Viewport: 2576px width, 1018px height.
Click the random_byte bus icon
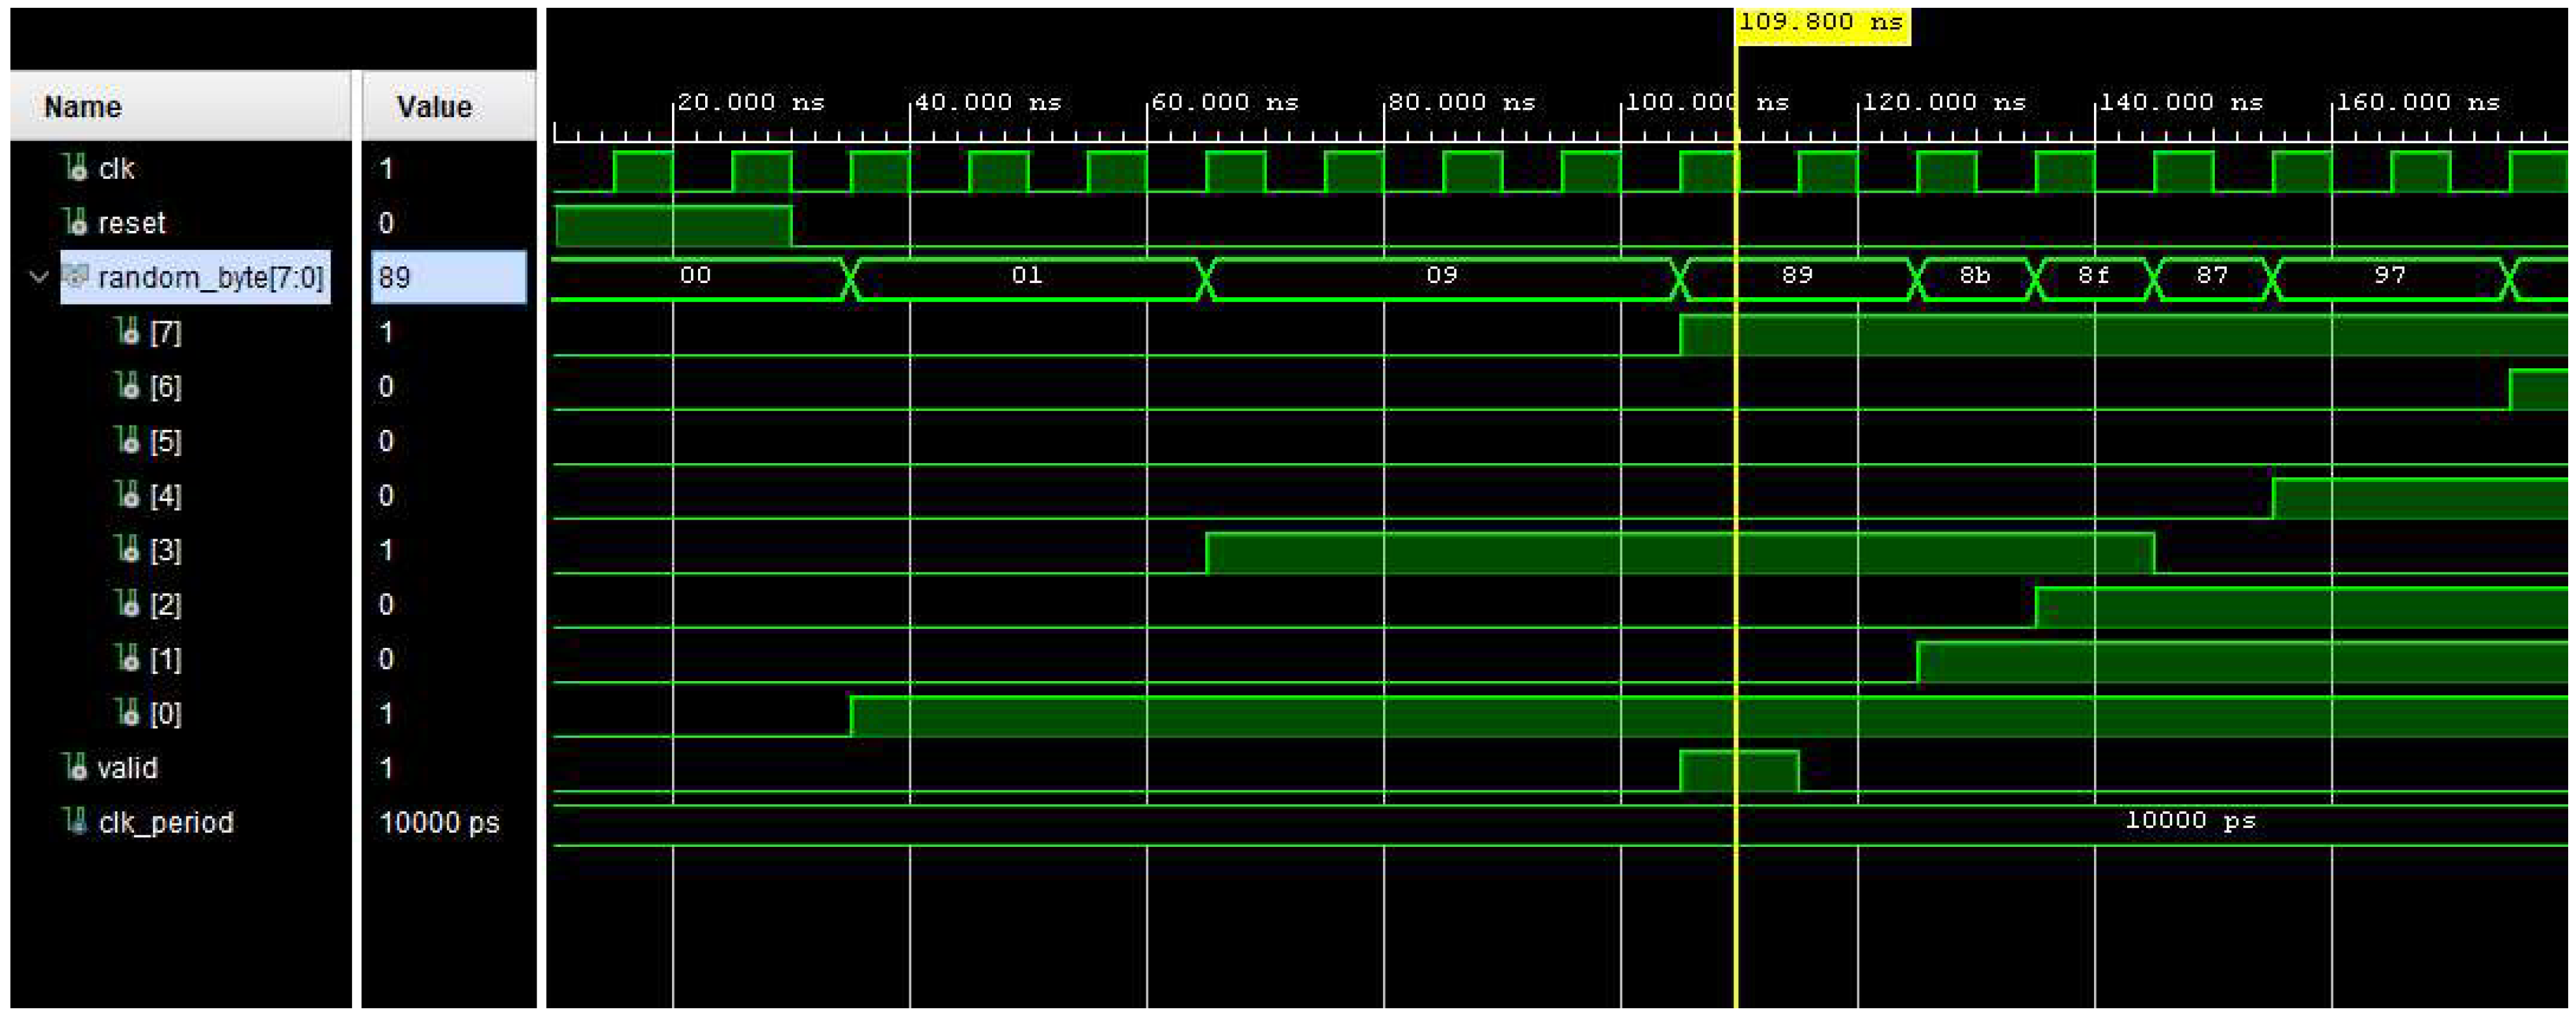click(x=76, y=276)
